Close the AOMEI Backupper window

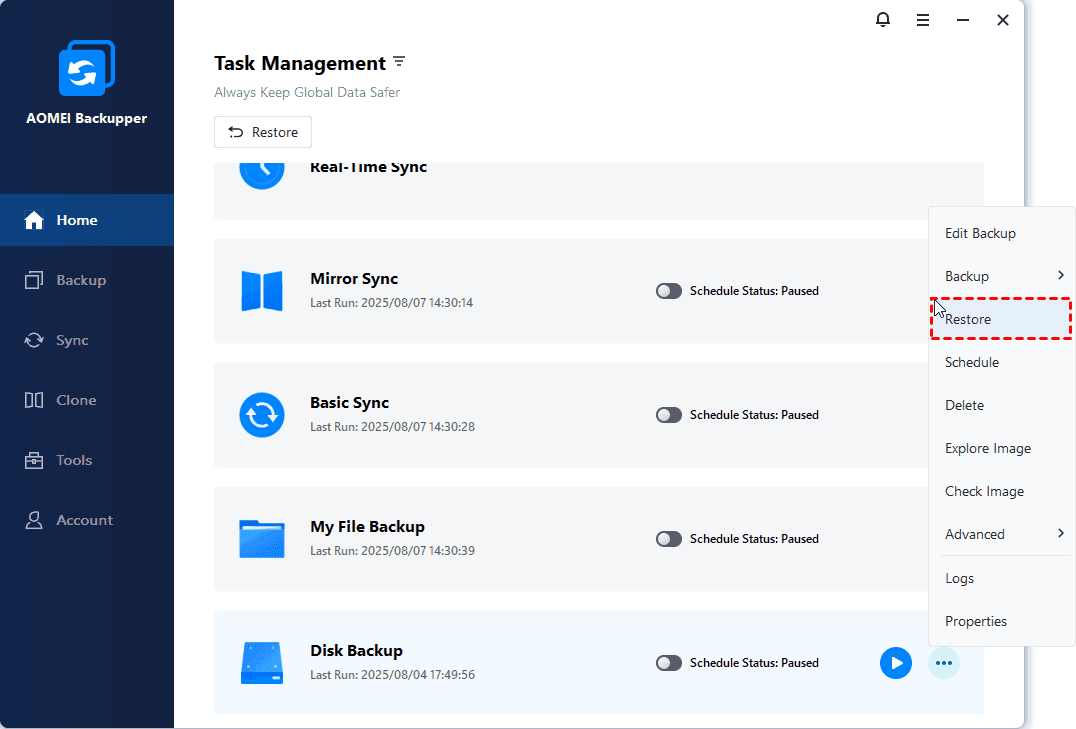click(1003, 21)
